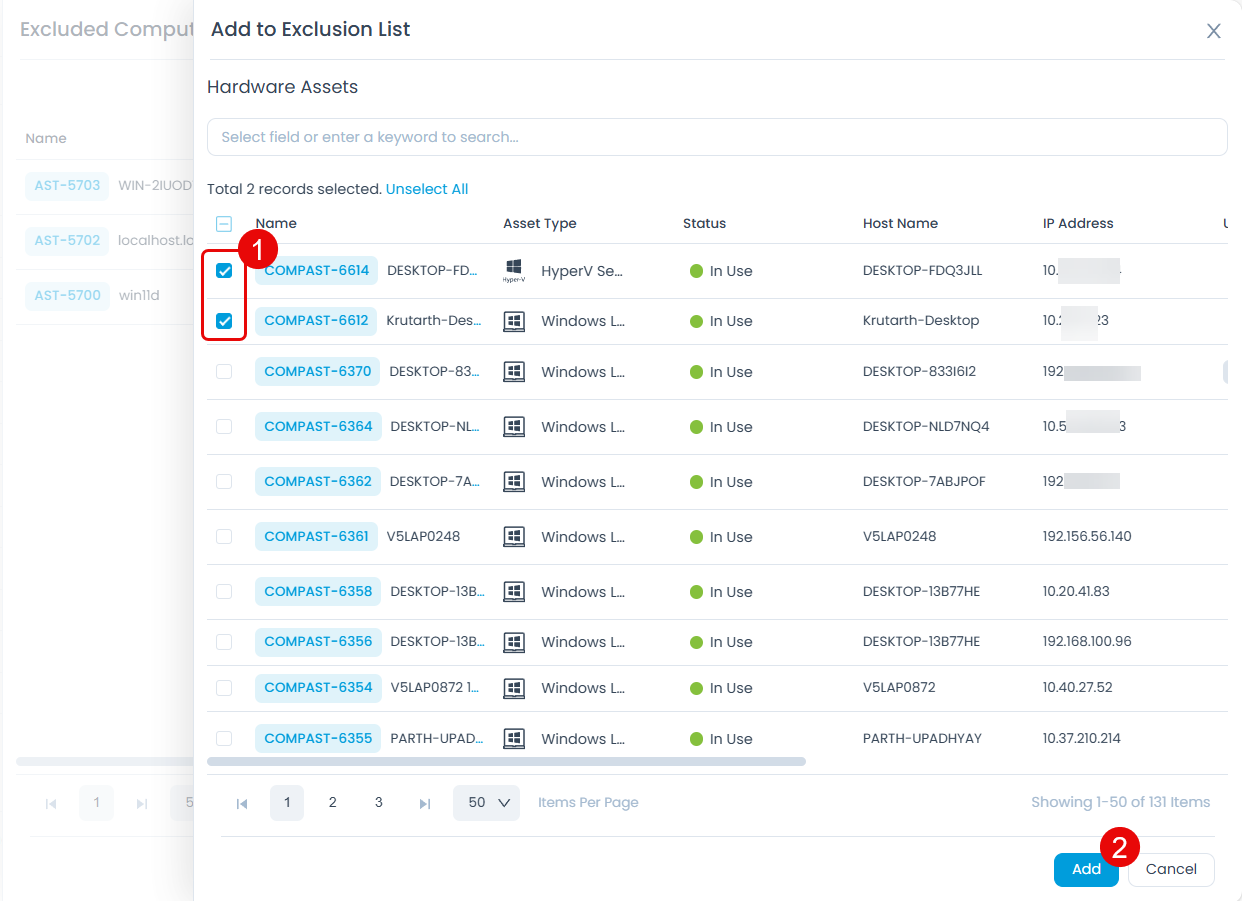Go to page 2 of the asset list
This screenshot has width=1242, height=901.
pos(332,802)
